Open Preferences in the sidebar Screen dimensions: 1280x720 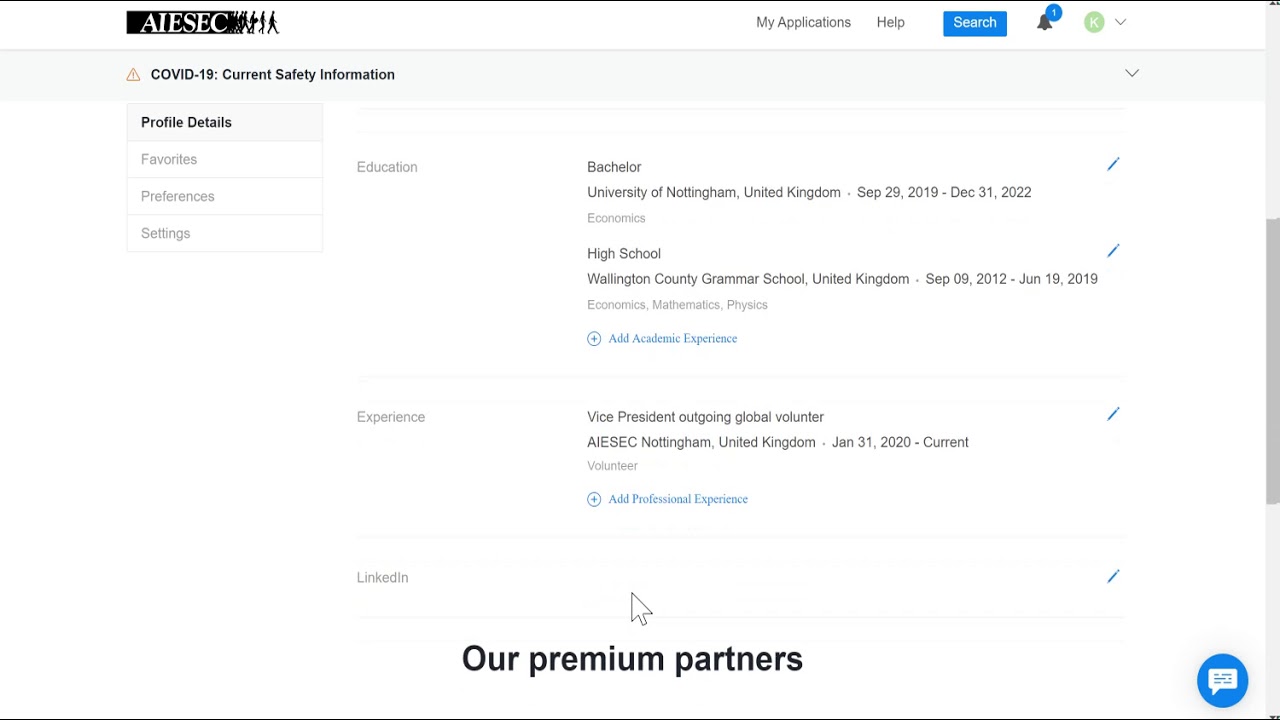pos(178,196)
